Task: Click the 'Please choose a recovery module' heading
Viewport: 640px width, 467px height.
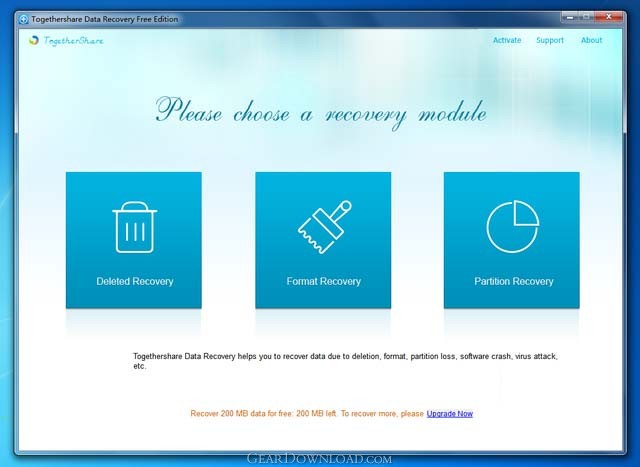Action: [x=321, y=113]
